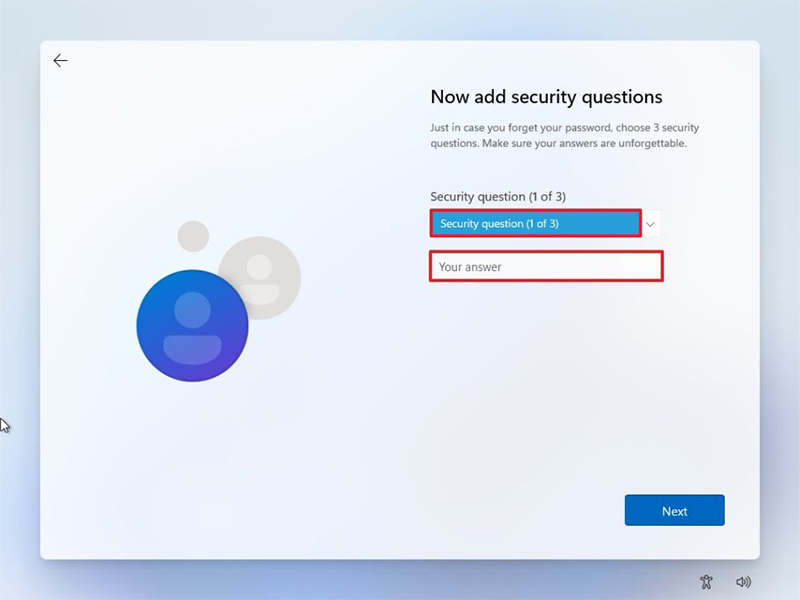Click the Now add security questions heading
Image resolution: width=800 pixels, height=600 pixels.
coord(546,97)
